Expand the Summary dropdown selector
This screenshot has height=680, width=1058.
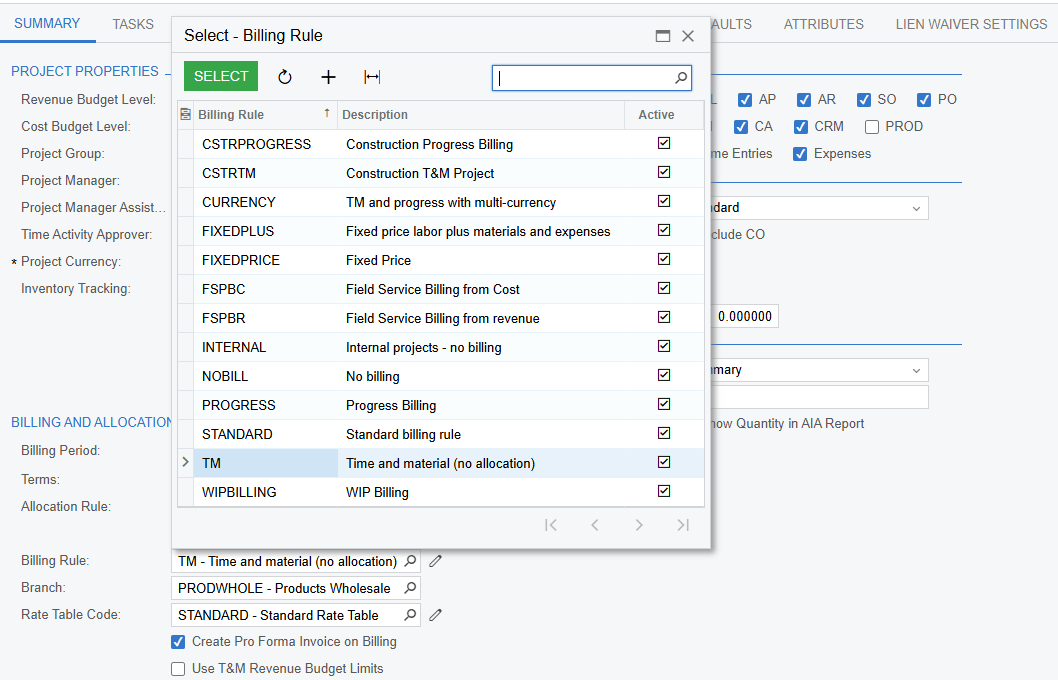916,370
